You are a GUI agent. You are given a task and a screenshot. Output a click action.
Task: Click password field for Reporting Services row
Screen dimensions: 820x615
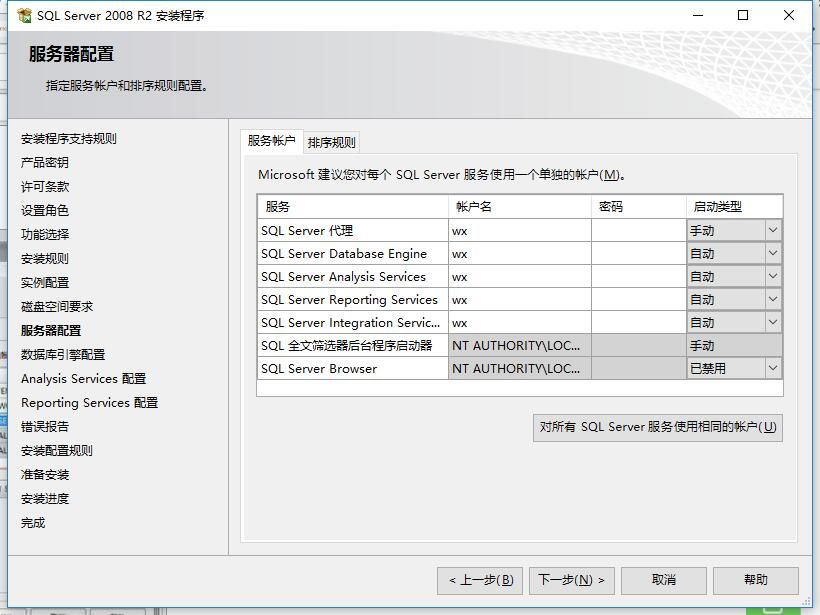pos(639,299)
